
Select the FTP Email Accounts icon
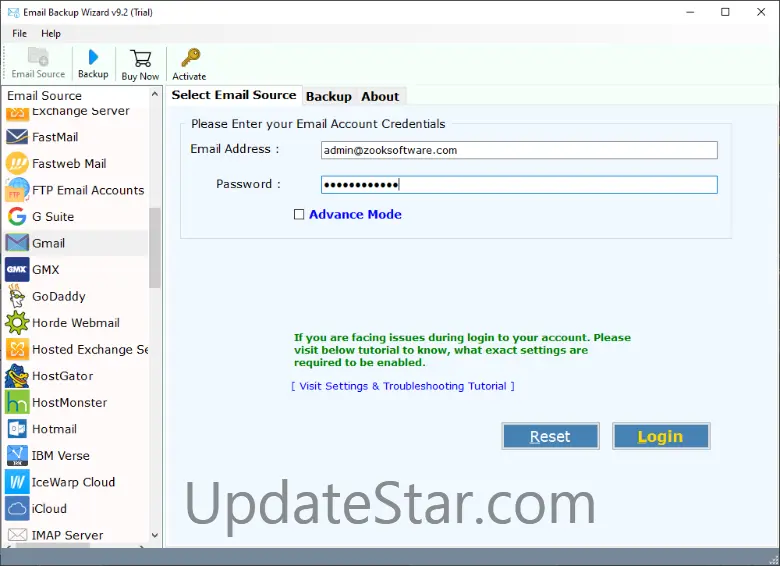[x=17, y=190]
